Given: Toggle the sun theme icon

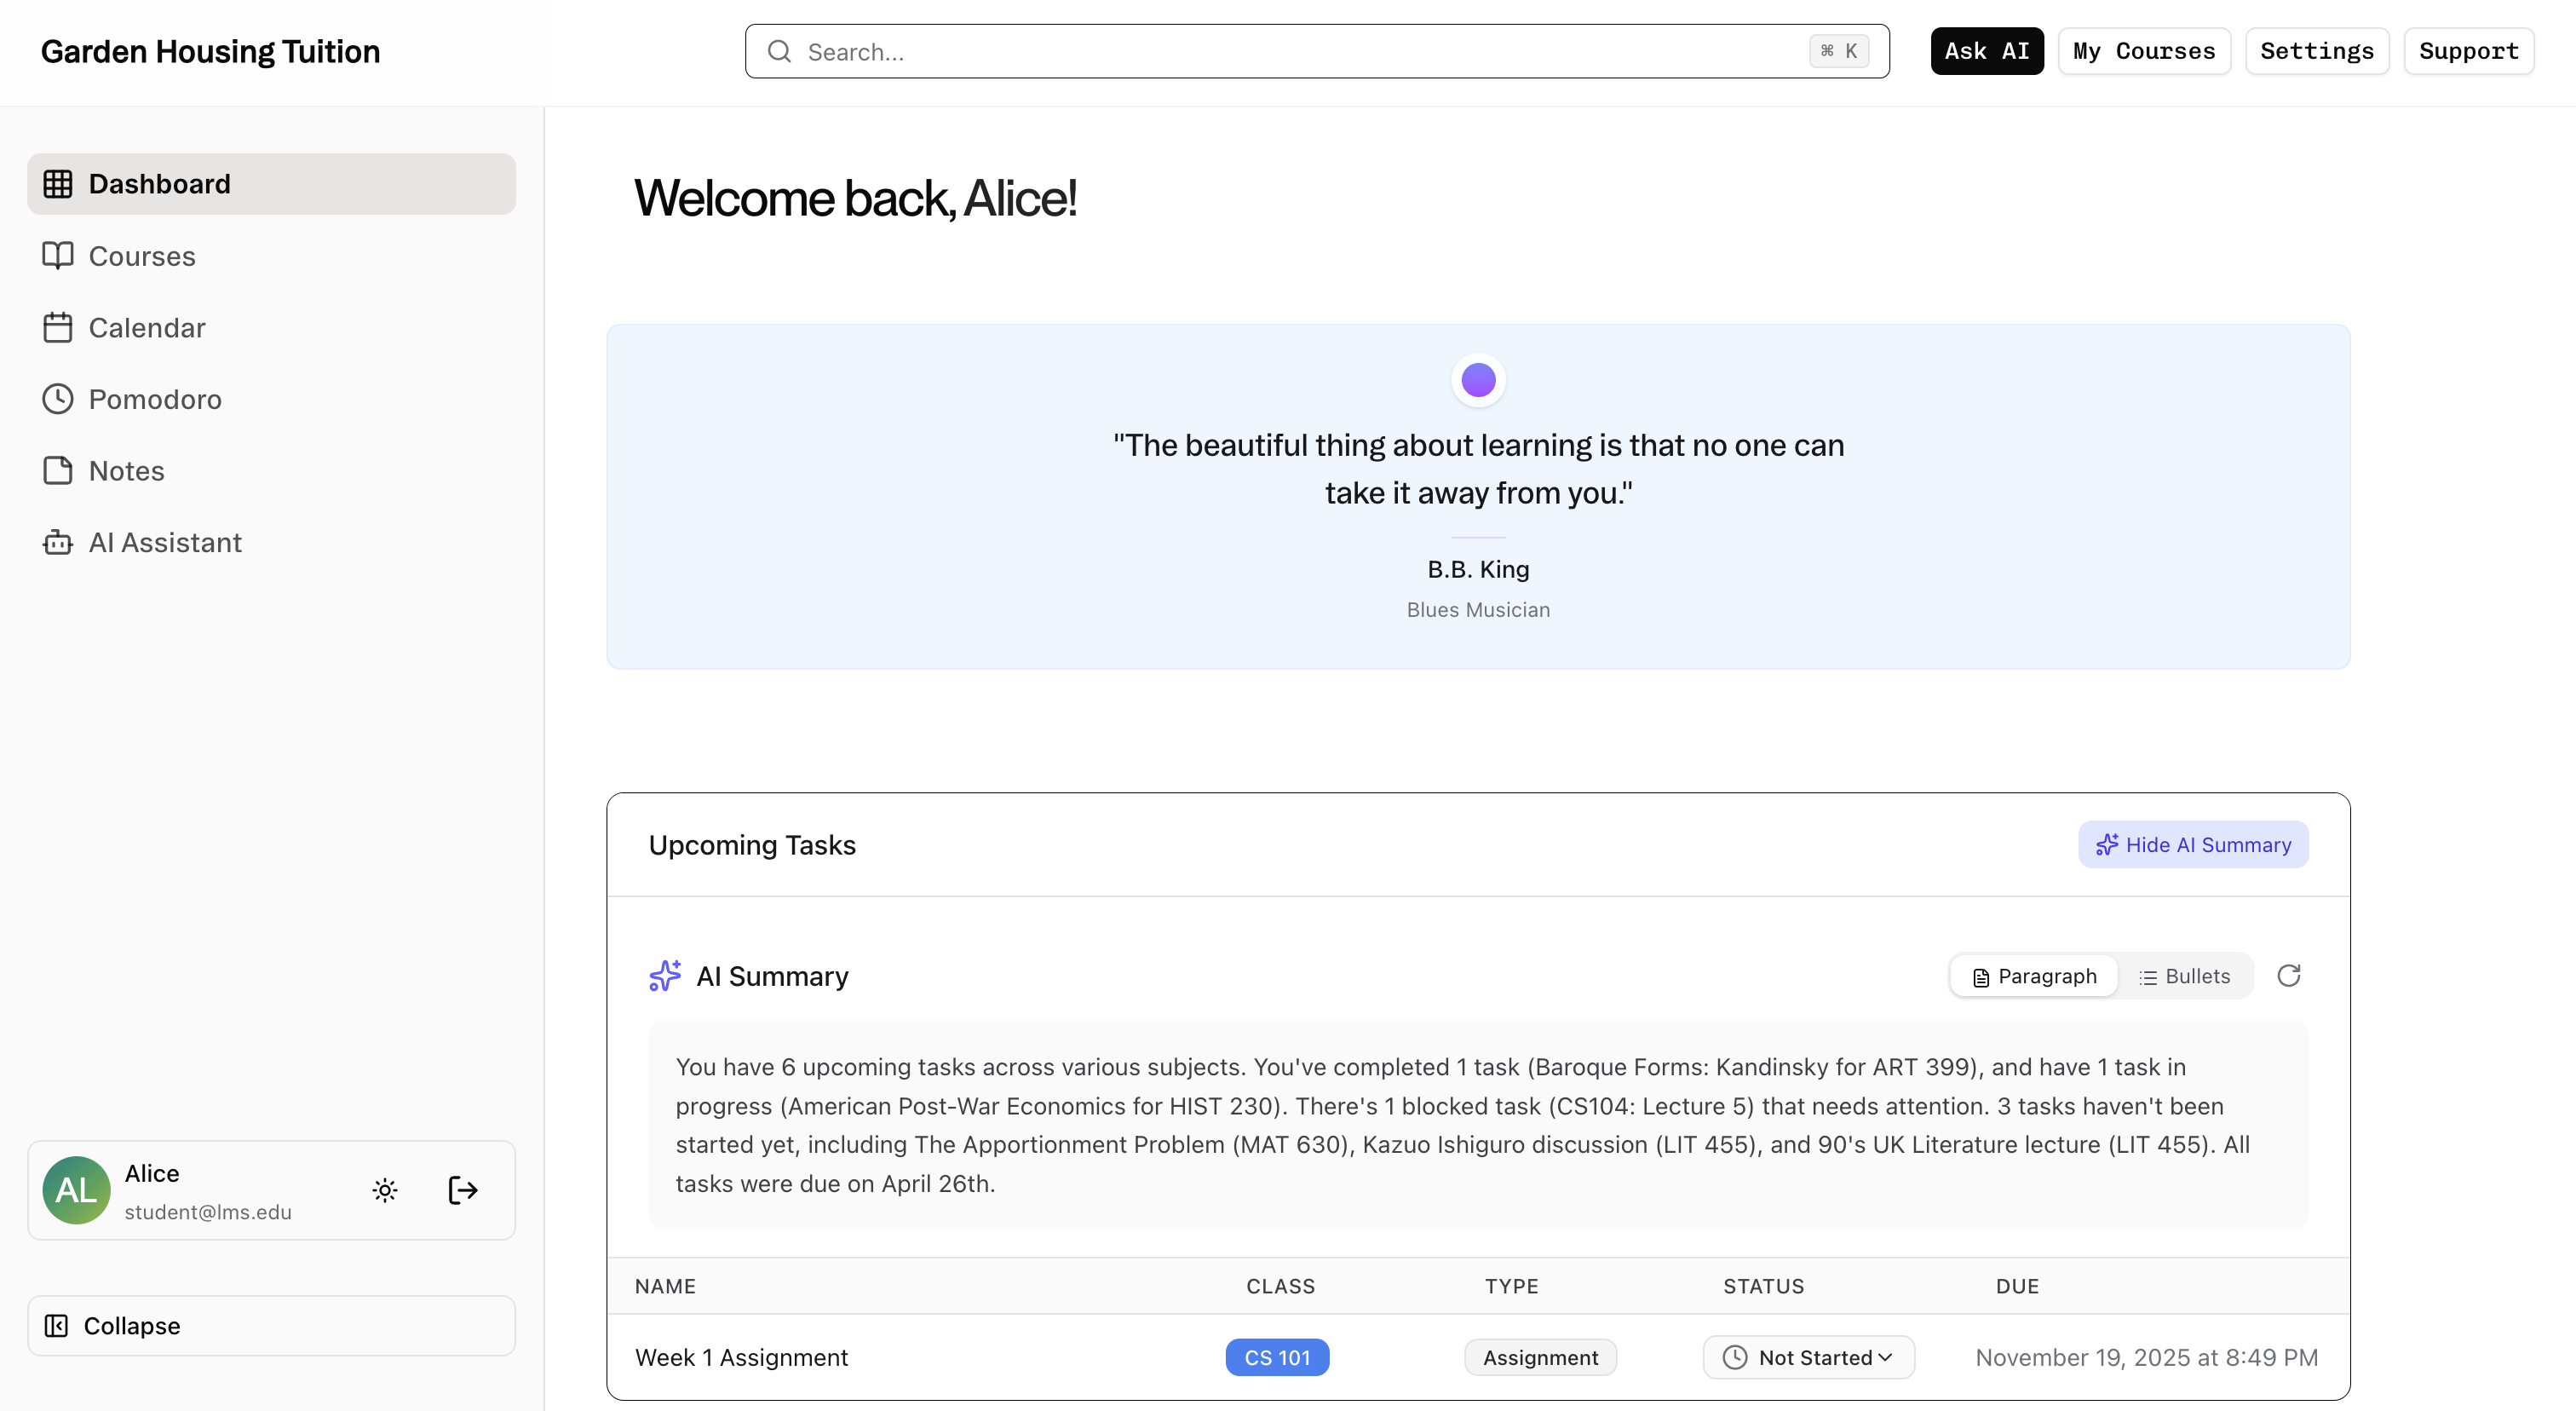Looking at the screenshot, I should pos(385,1190).
